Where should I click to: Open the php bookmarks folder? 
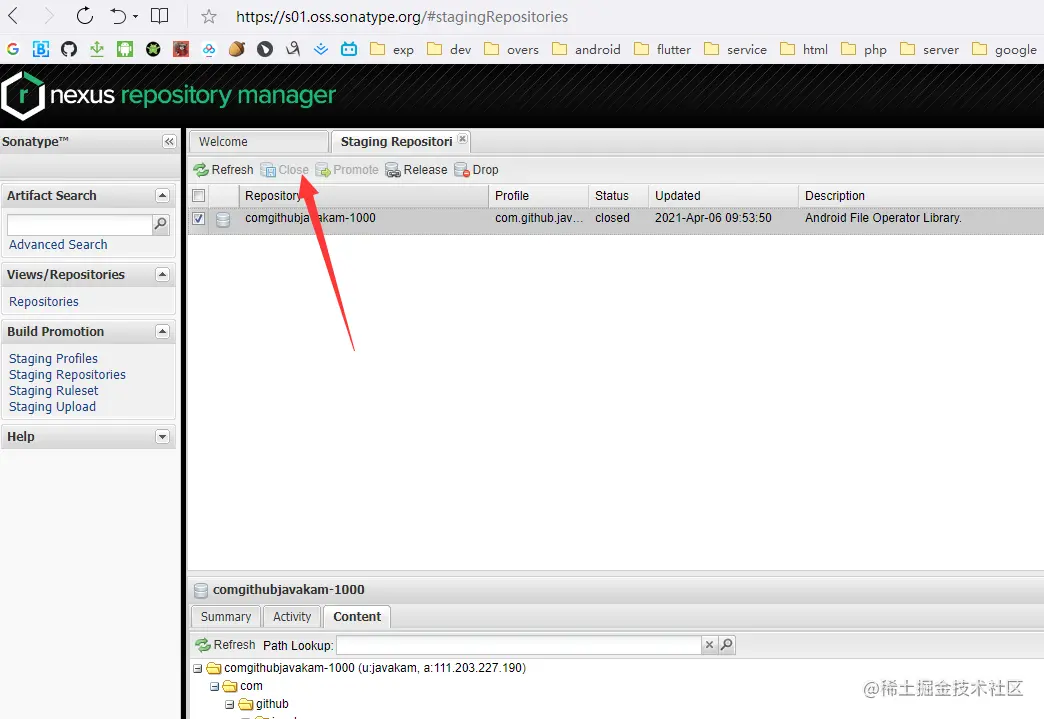tap(864, 49)
